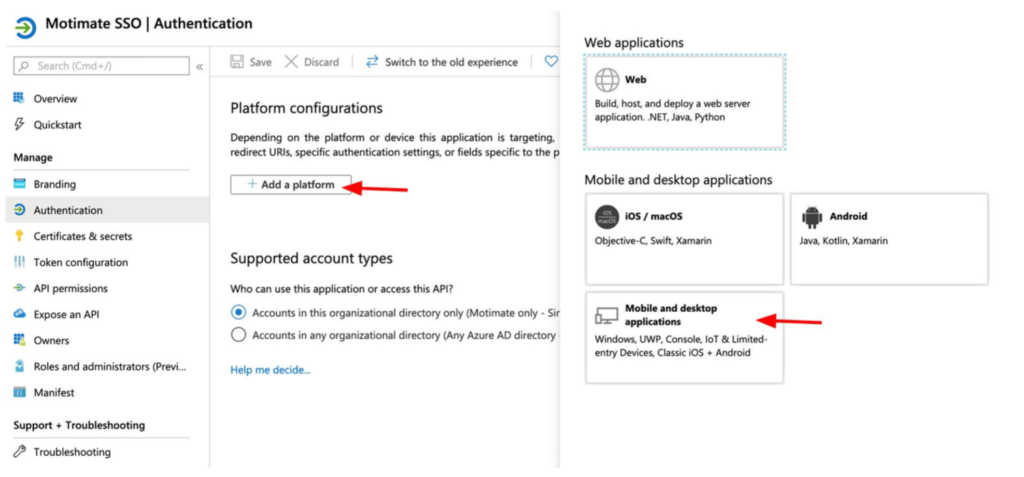
Task: Click Save in the toolbar
Action: tap(251, 62)
